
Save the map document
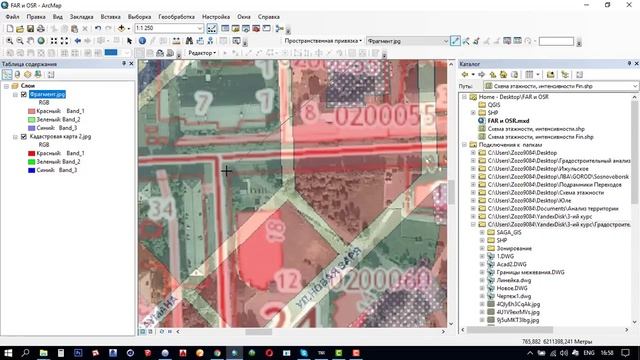(30, 29)
